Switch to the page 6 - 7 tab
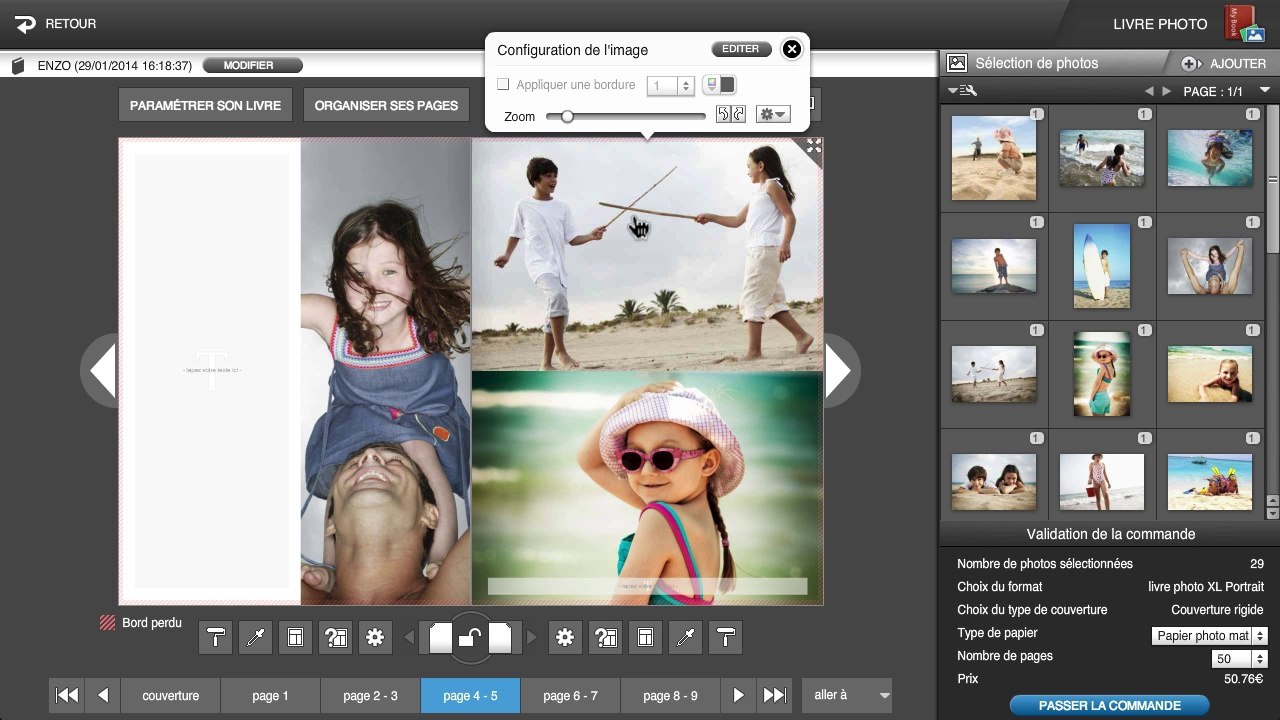The image size is (1280, 720). click(570, 695)
